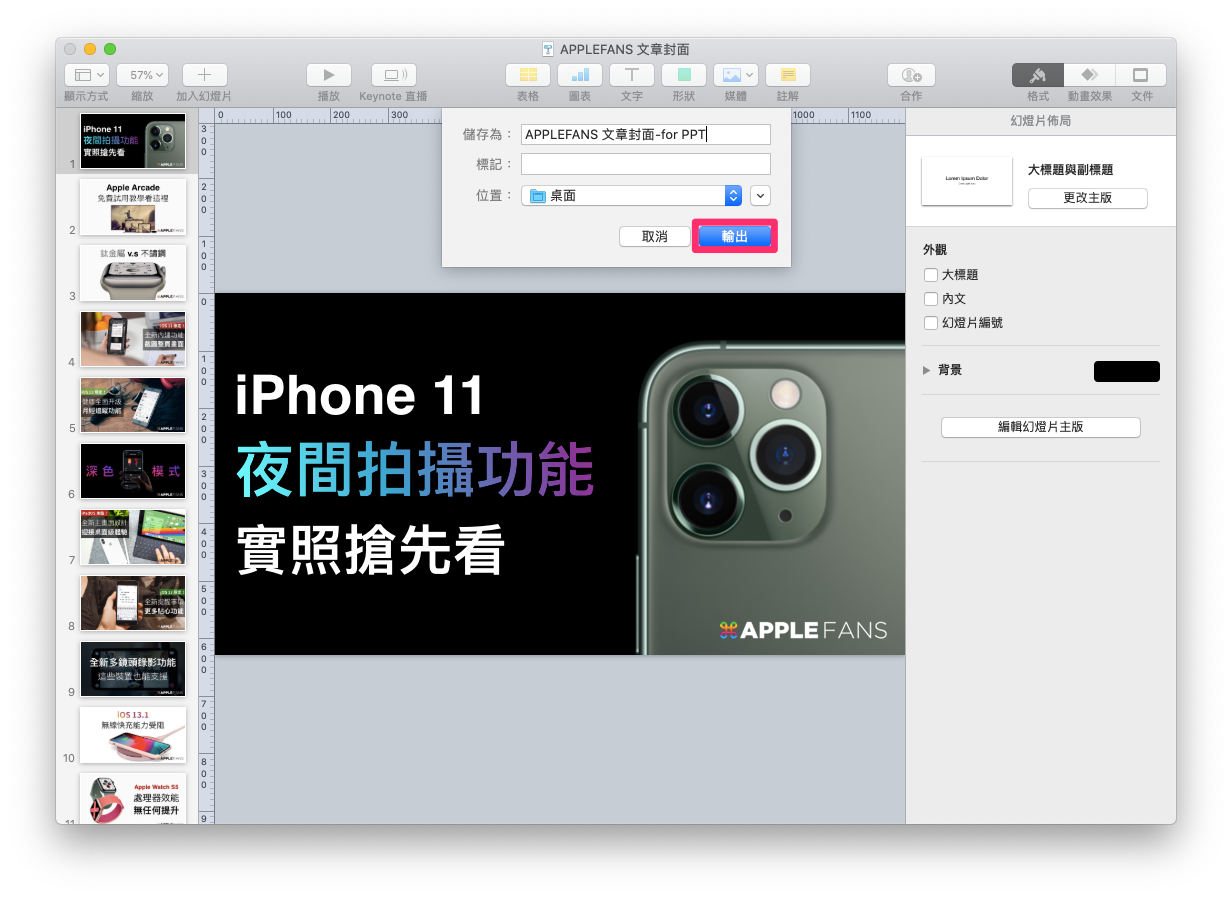This screenshot has height=898, width=1232.
Task: Select the 實照搶先看 text on slide
Action: click(370, 550)
